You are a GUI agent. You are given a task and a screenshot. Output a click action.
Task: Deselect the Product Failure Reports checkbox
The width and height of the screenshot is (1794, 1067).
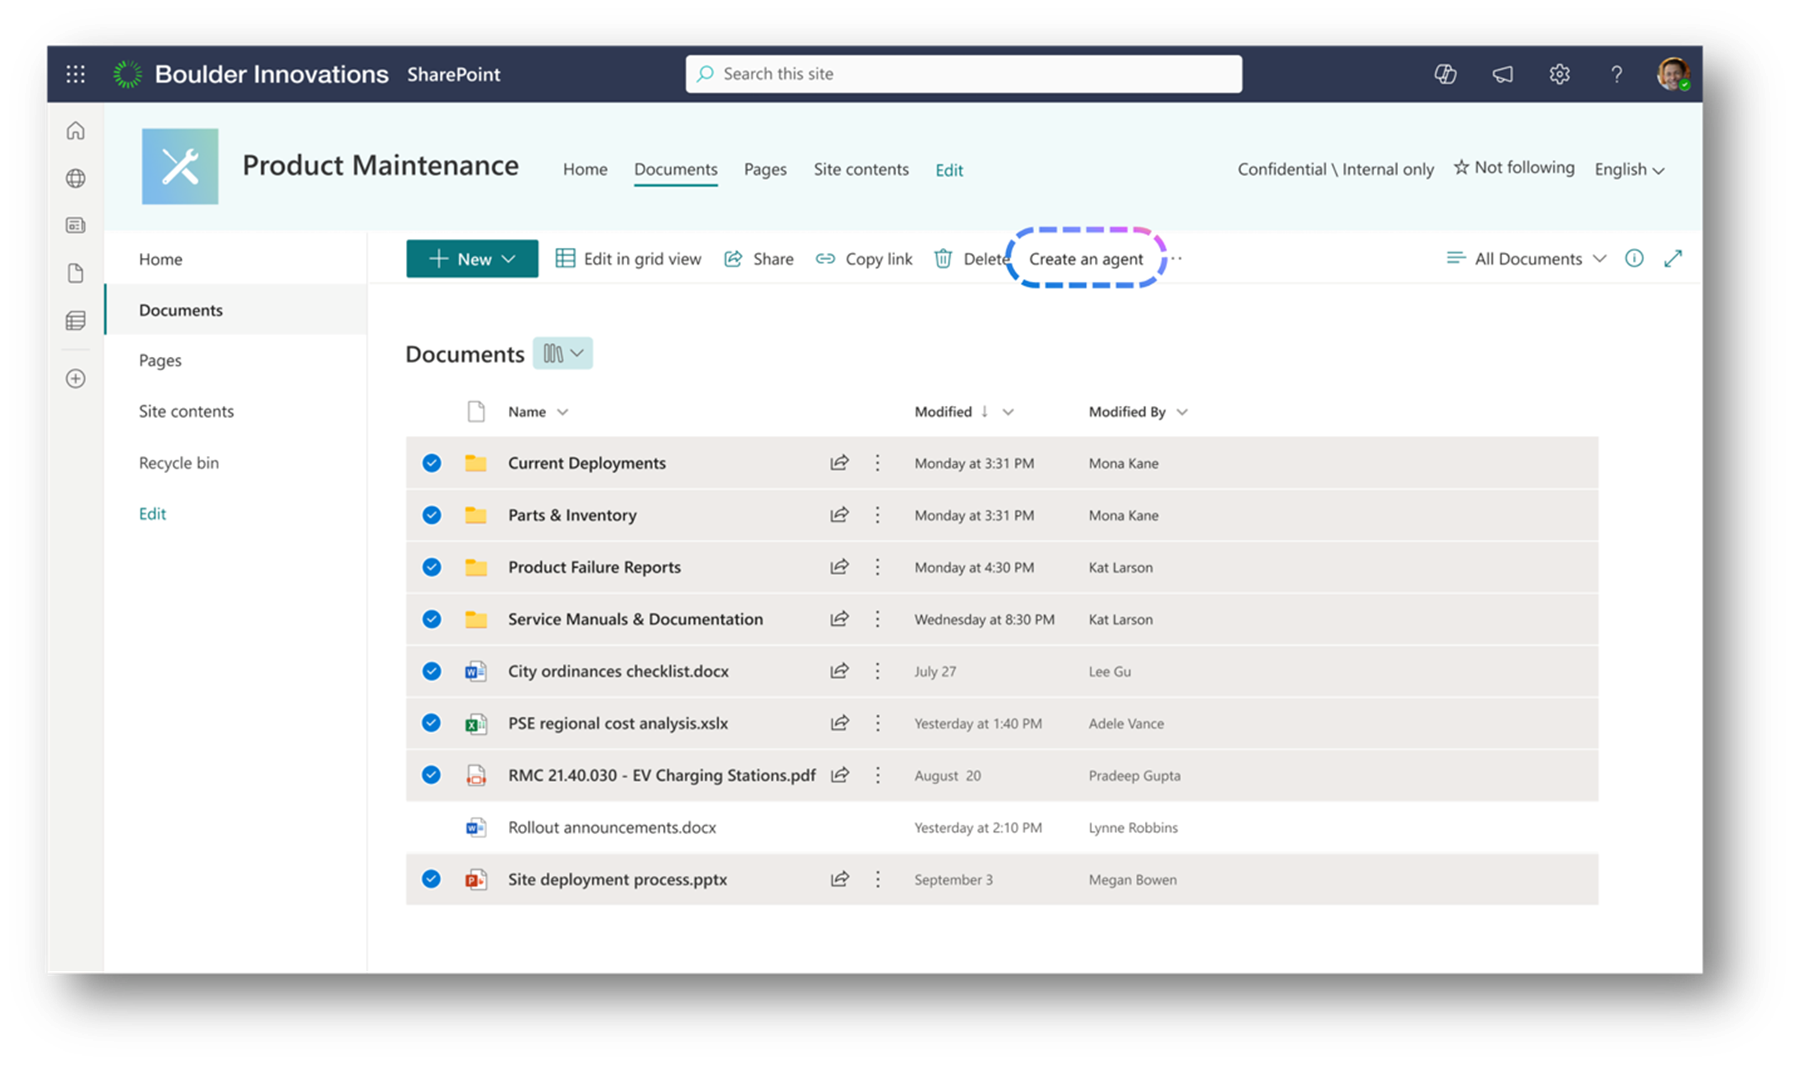click(431, 567)
